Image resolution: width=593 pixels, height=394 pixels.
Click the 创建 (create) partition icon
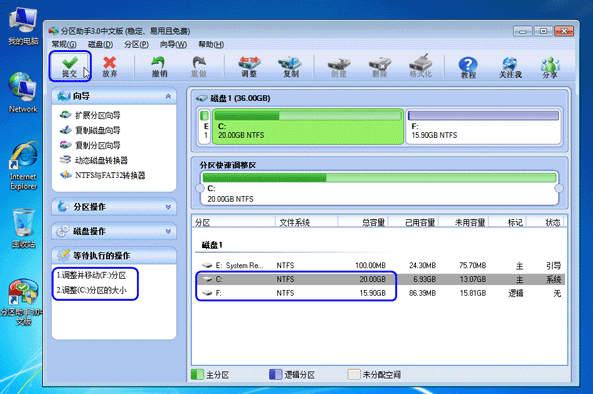[338, 67]
